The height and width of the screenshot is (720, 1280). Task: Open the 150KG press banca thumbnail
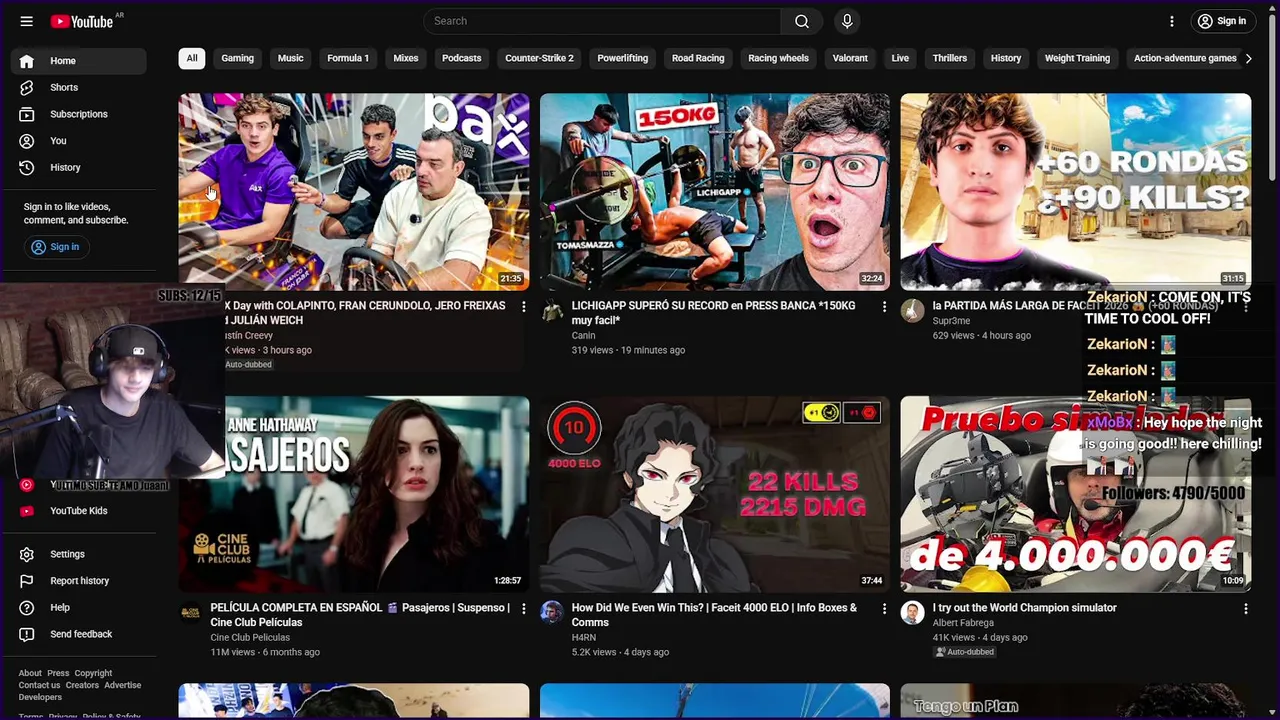(715, 192)
